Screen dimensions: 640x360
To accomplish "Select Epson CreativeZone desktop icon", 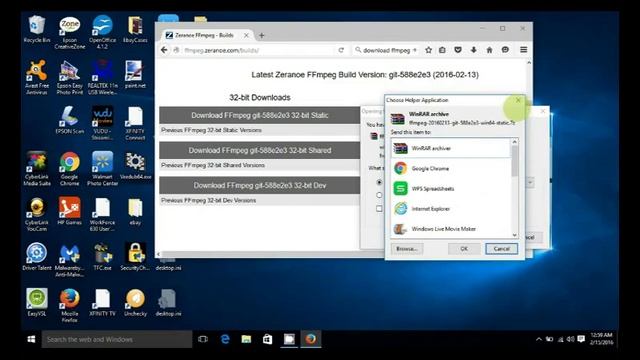I will click(70, 33).
